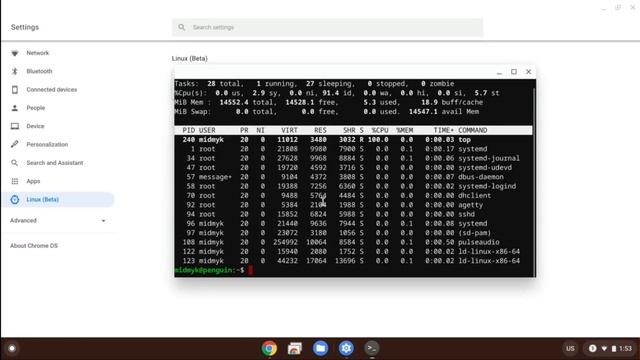Click the search magnifier in settings bar
This screenshot has height=360, width=640.
(x=182, y=27)
